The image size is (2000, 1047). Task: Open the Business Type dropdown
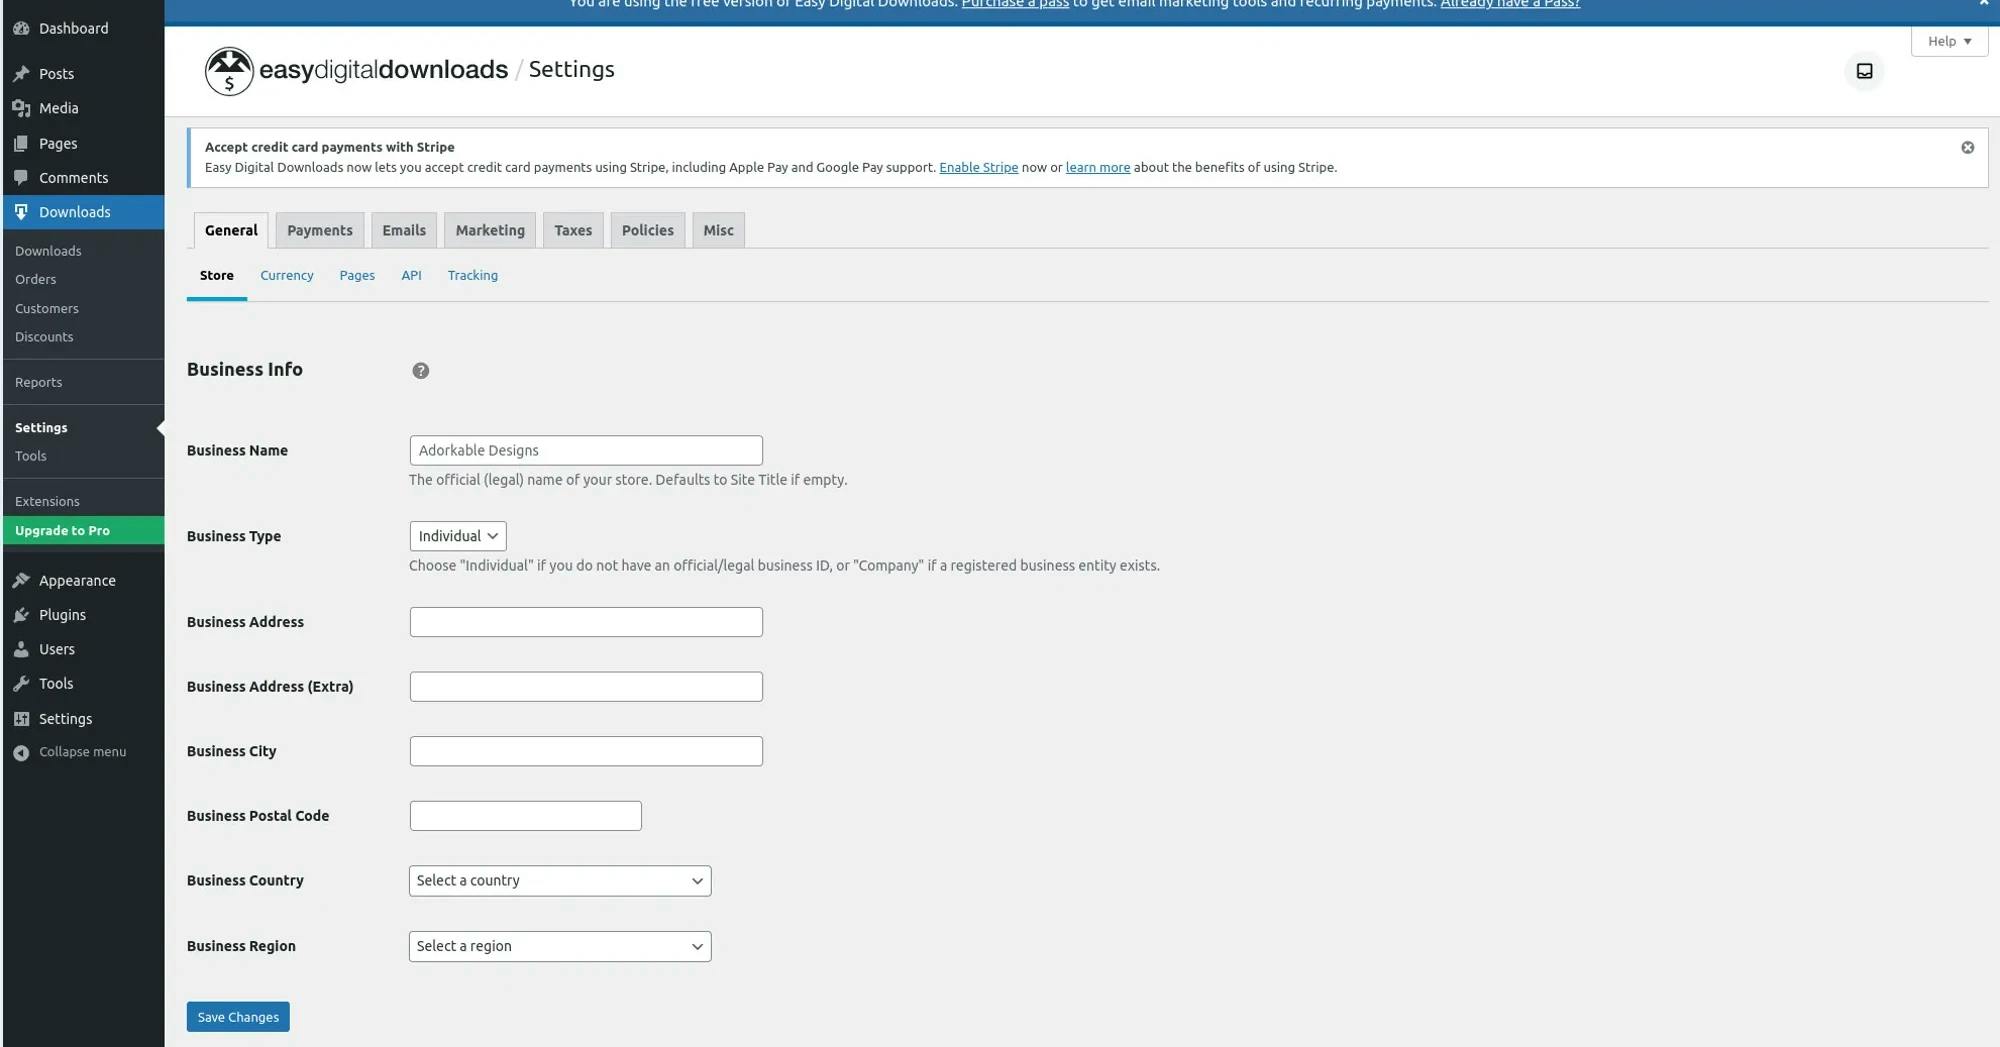click(458, 536)
